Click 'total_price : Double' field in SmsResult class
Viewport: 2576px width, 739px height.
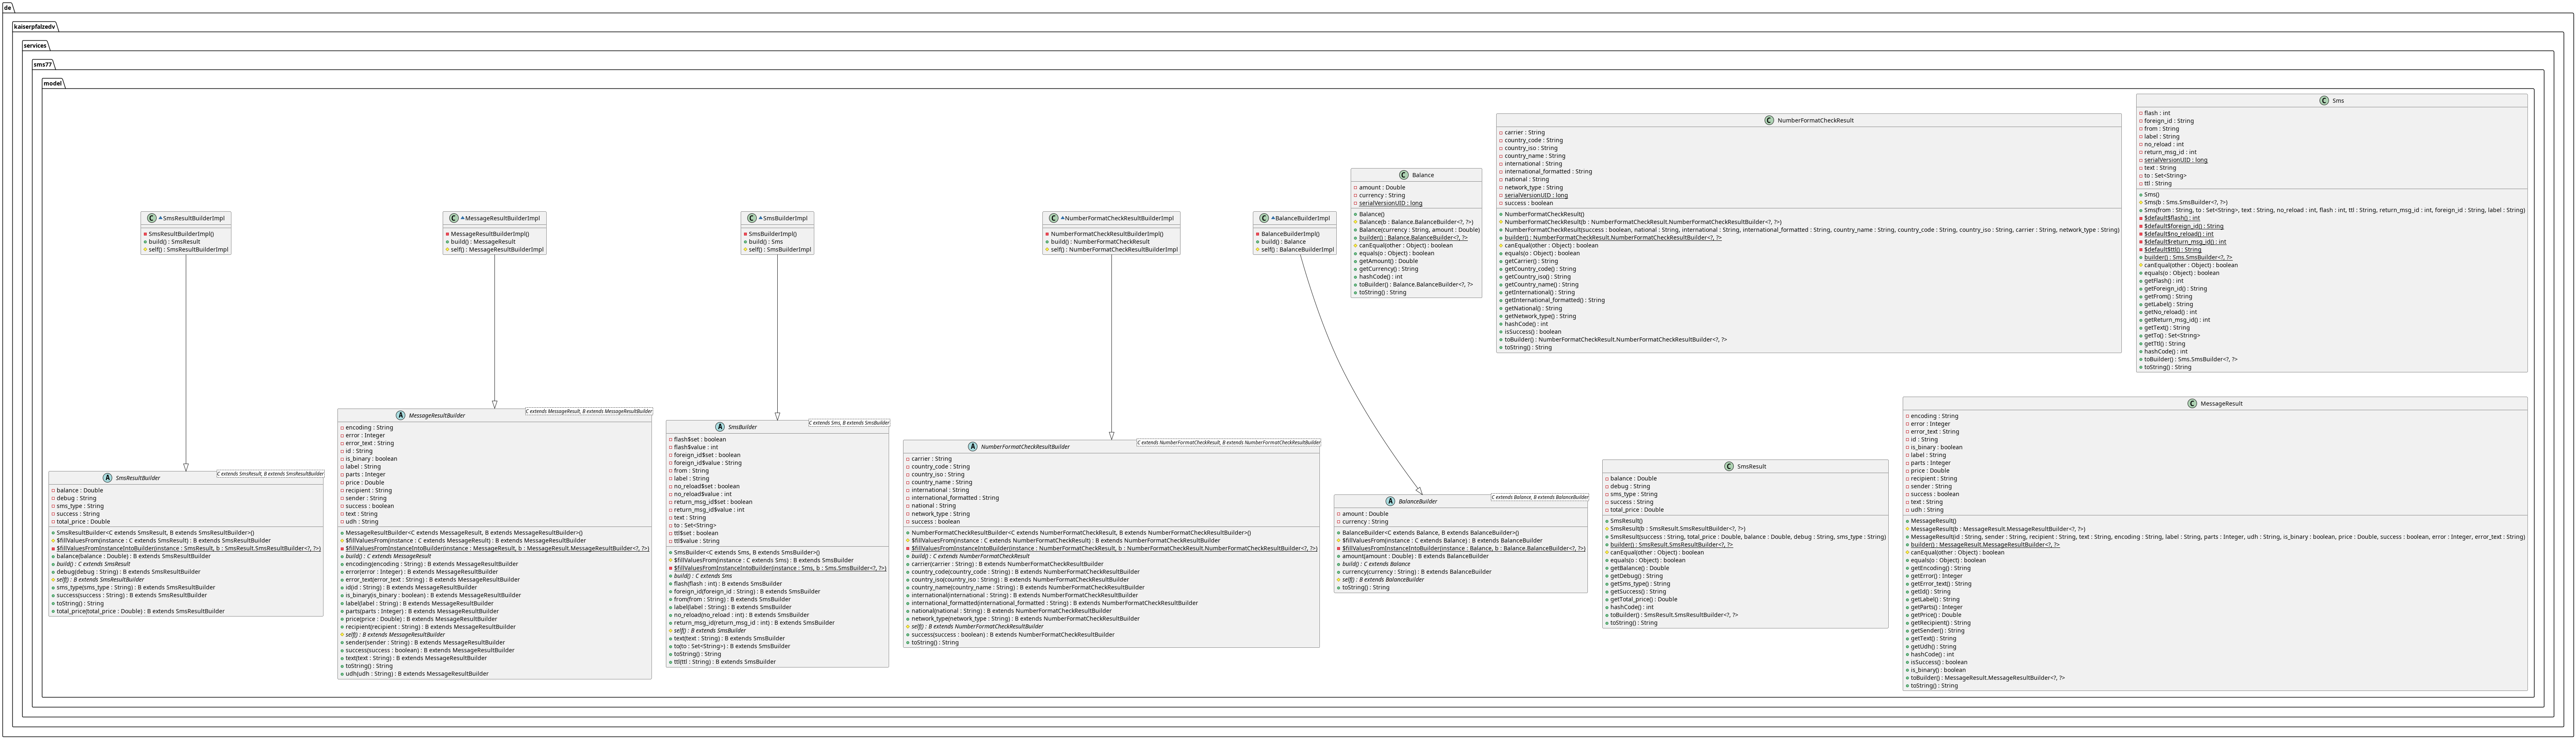pyautogui.click(x=1637, y=510)
